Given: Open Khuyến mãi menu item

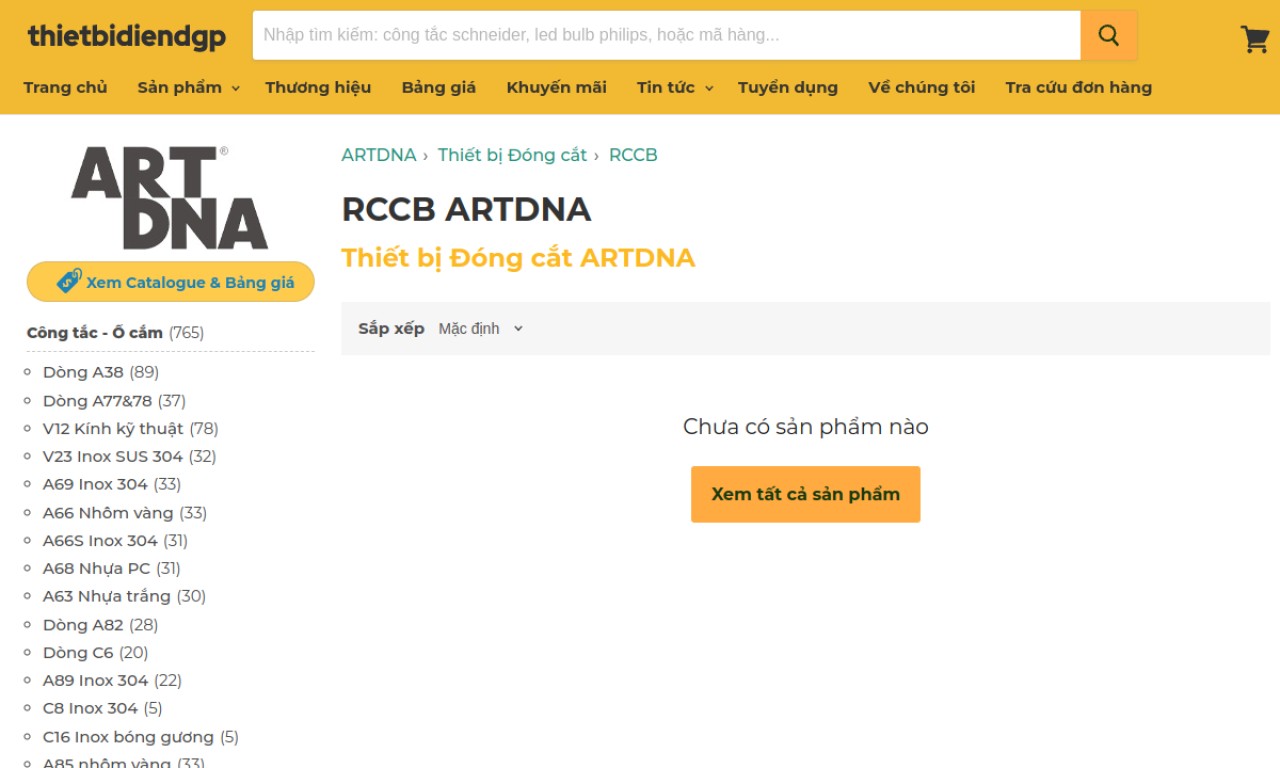Looking at the screenshot, I should [556, 87].
